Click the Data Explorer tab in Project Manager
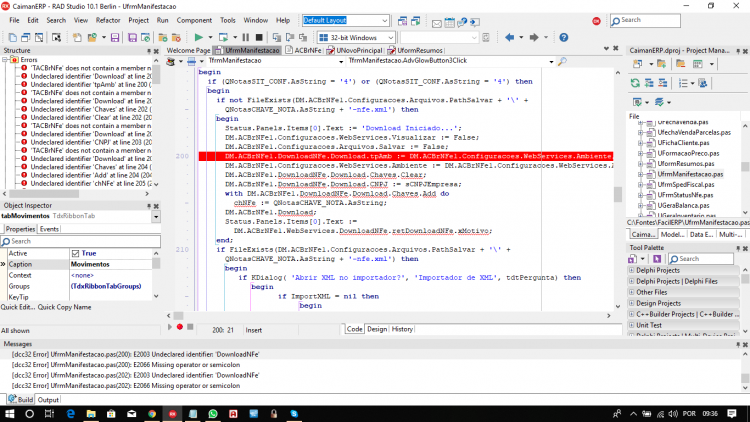Image resolution: width=750 pixels, height=422 pixels. pos(701,234)
